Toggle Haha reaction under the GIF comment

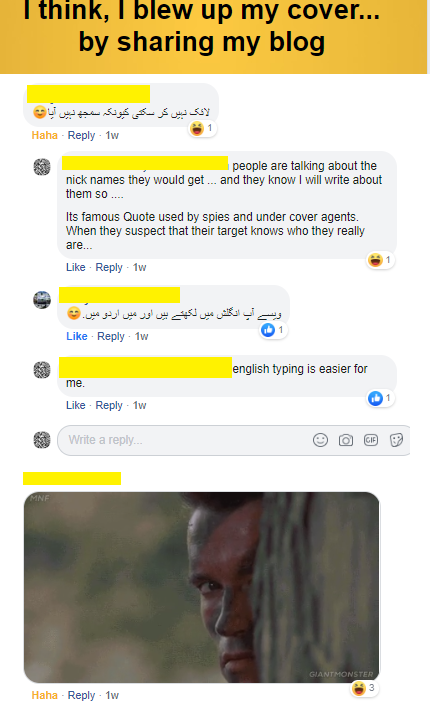click(x=45, y=695)
